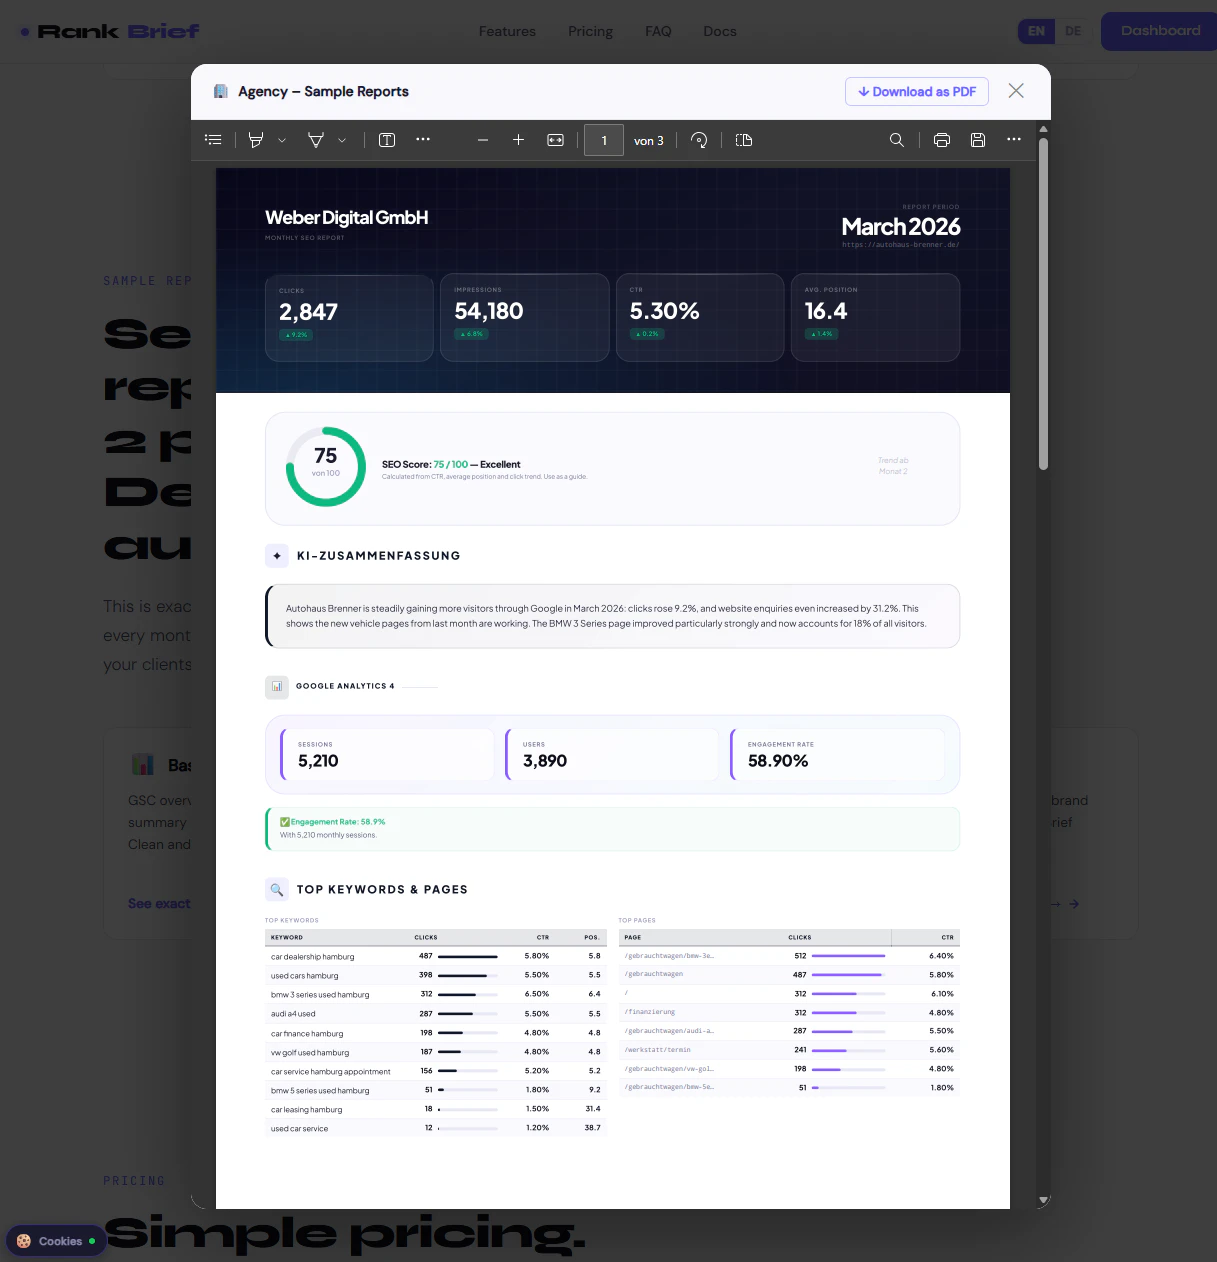This screenshot has width=1217, height=1262.
Task: Click the clicks bar for 'car dealership hamburg'
Action: click(x=467, y=957)
